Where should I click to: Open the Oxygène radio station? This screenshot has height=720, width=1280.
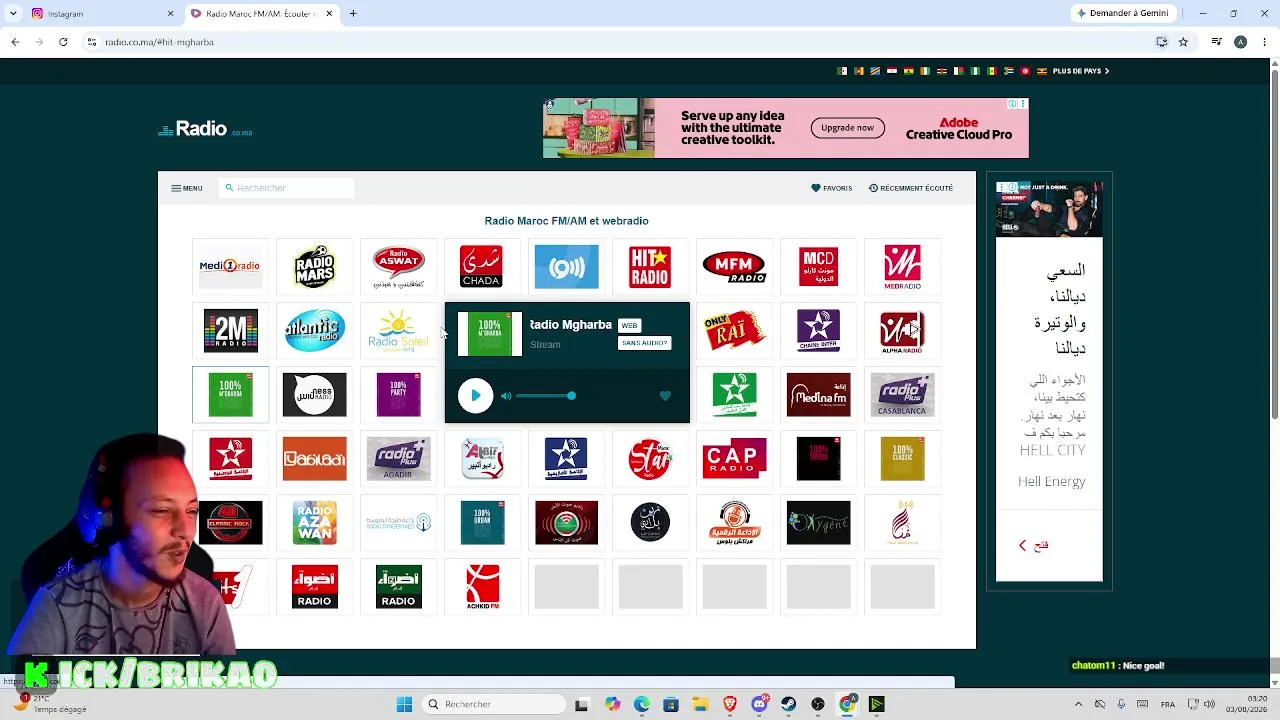click(x=818, y=523)
